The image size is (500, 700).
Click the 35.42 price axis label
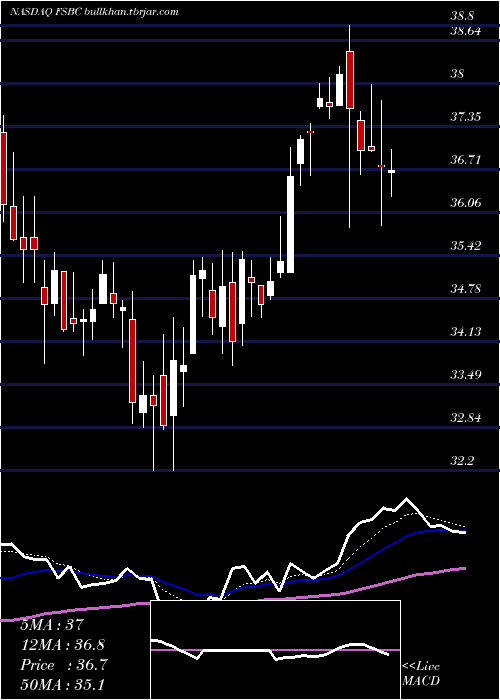[465, 246]
